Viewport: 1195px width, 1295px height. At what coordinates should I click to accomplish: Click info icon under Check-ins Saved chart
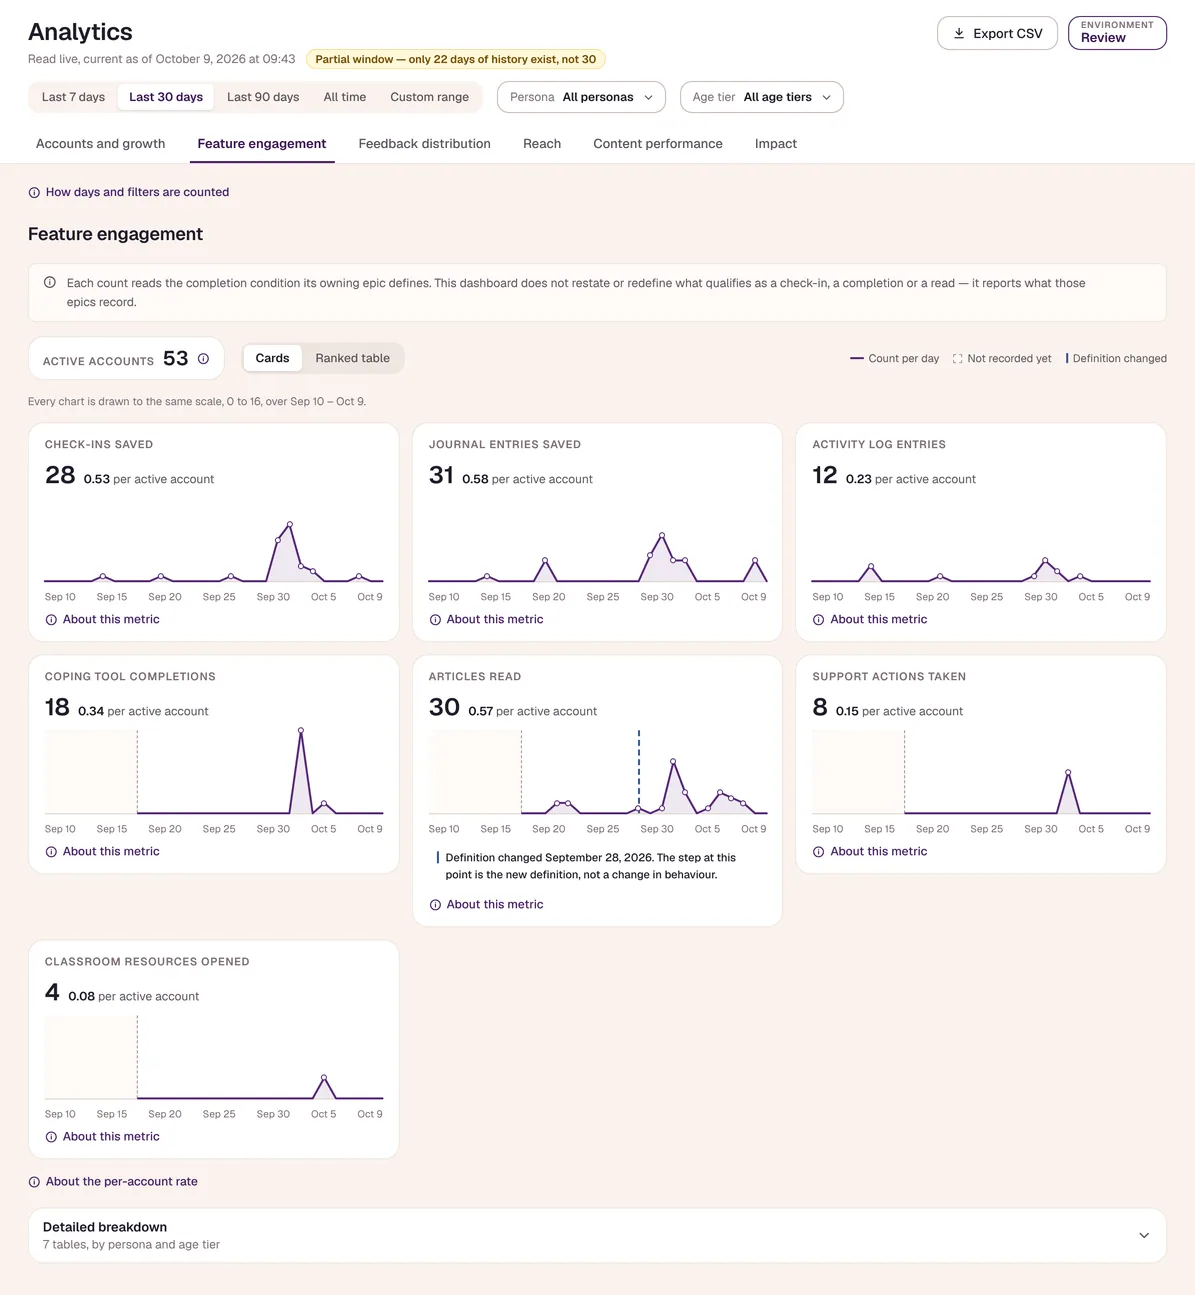coord(51,620)
